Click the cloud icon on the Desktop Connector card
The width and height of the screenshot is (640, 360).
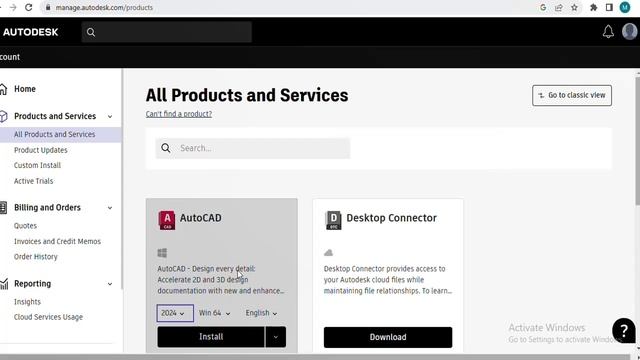329,253
